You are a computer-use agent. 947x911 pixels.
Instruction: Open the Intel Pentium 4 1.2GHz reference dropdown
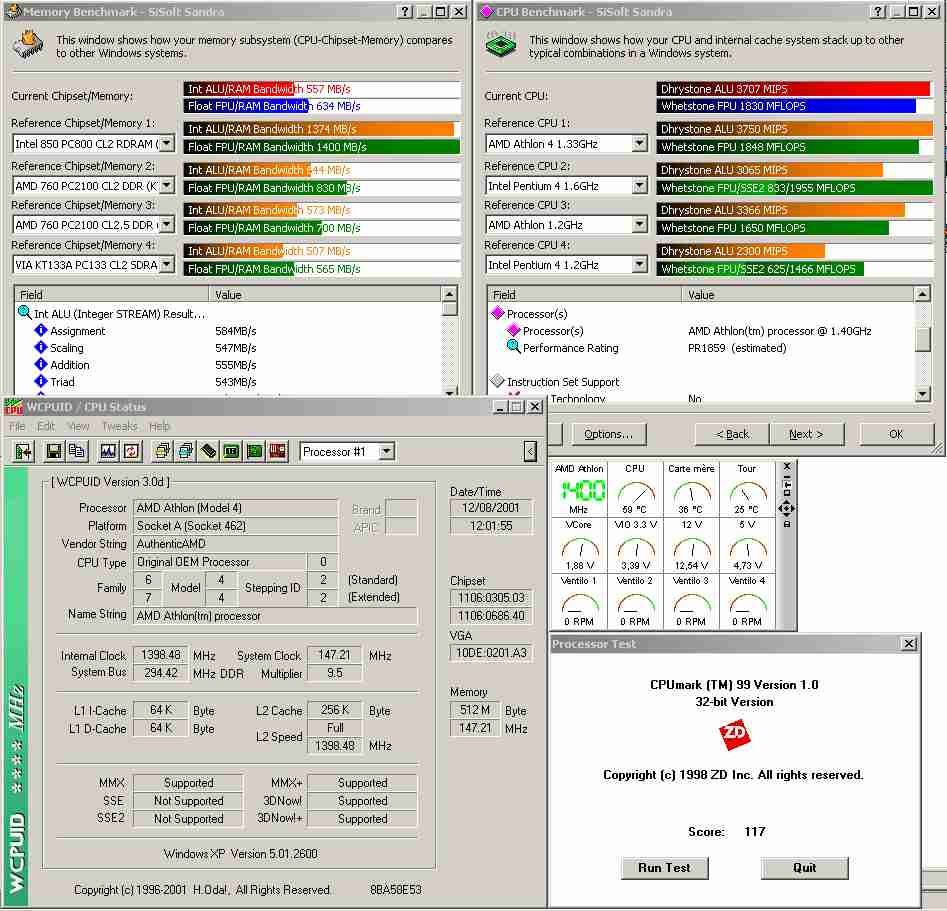pyautogui.click(x=640, y=264)
